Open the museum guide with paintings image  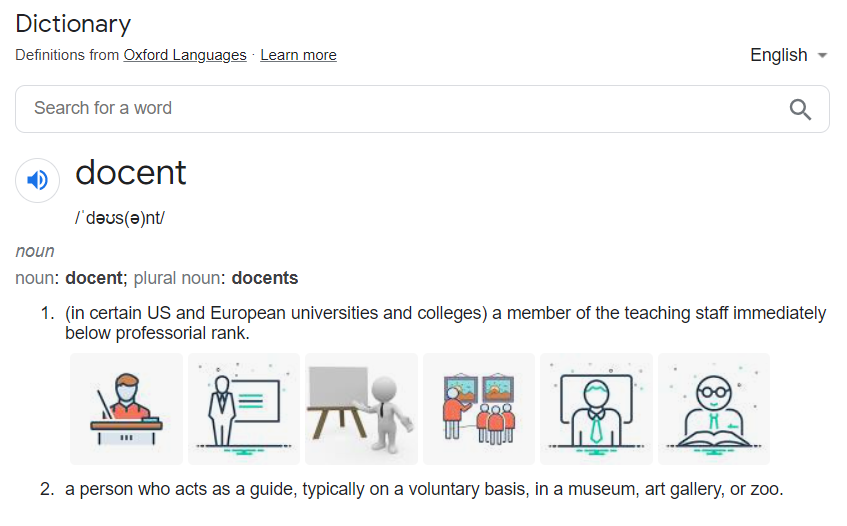479,409
